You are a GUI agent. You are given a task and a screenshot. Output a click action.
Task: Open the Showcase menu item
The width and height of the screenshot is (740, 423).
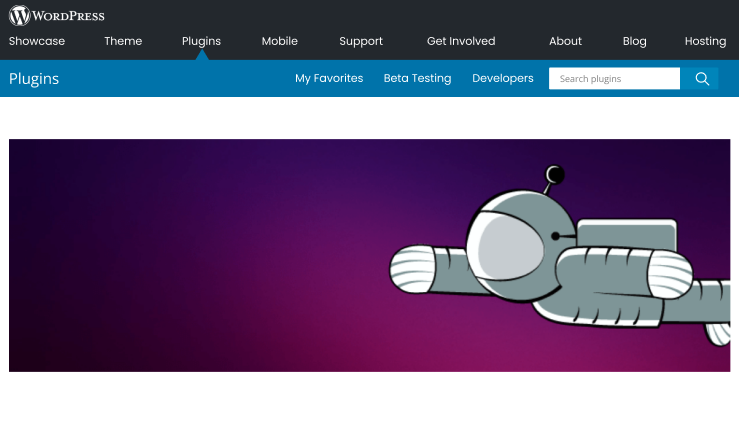37,41
